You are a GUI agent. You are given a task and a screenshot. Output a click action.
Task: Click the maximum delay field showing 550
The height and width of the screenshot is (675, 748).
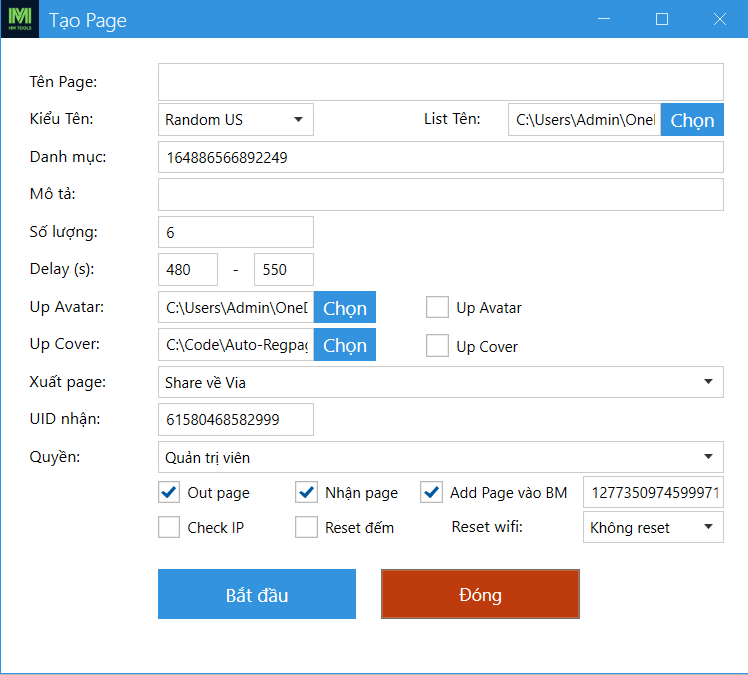[283, 270]
